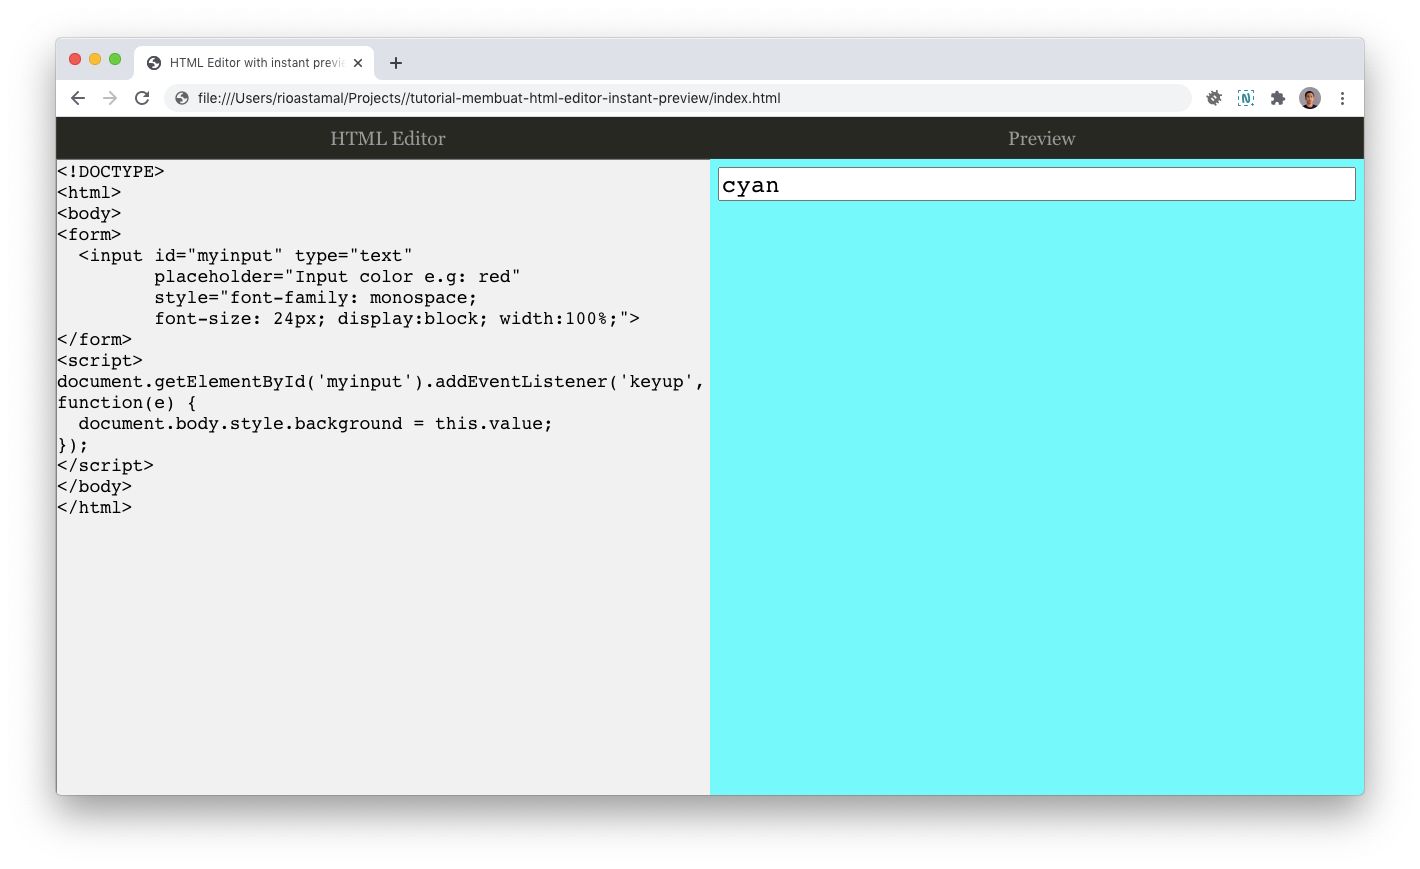
Task: Click the input id="myinput" line
Action: 245,256
